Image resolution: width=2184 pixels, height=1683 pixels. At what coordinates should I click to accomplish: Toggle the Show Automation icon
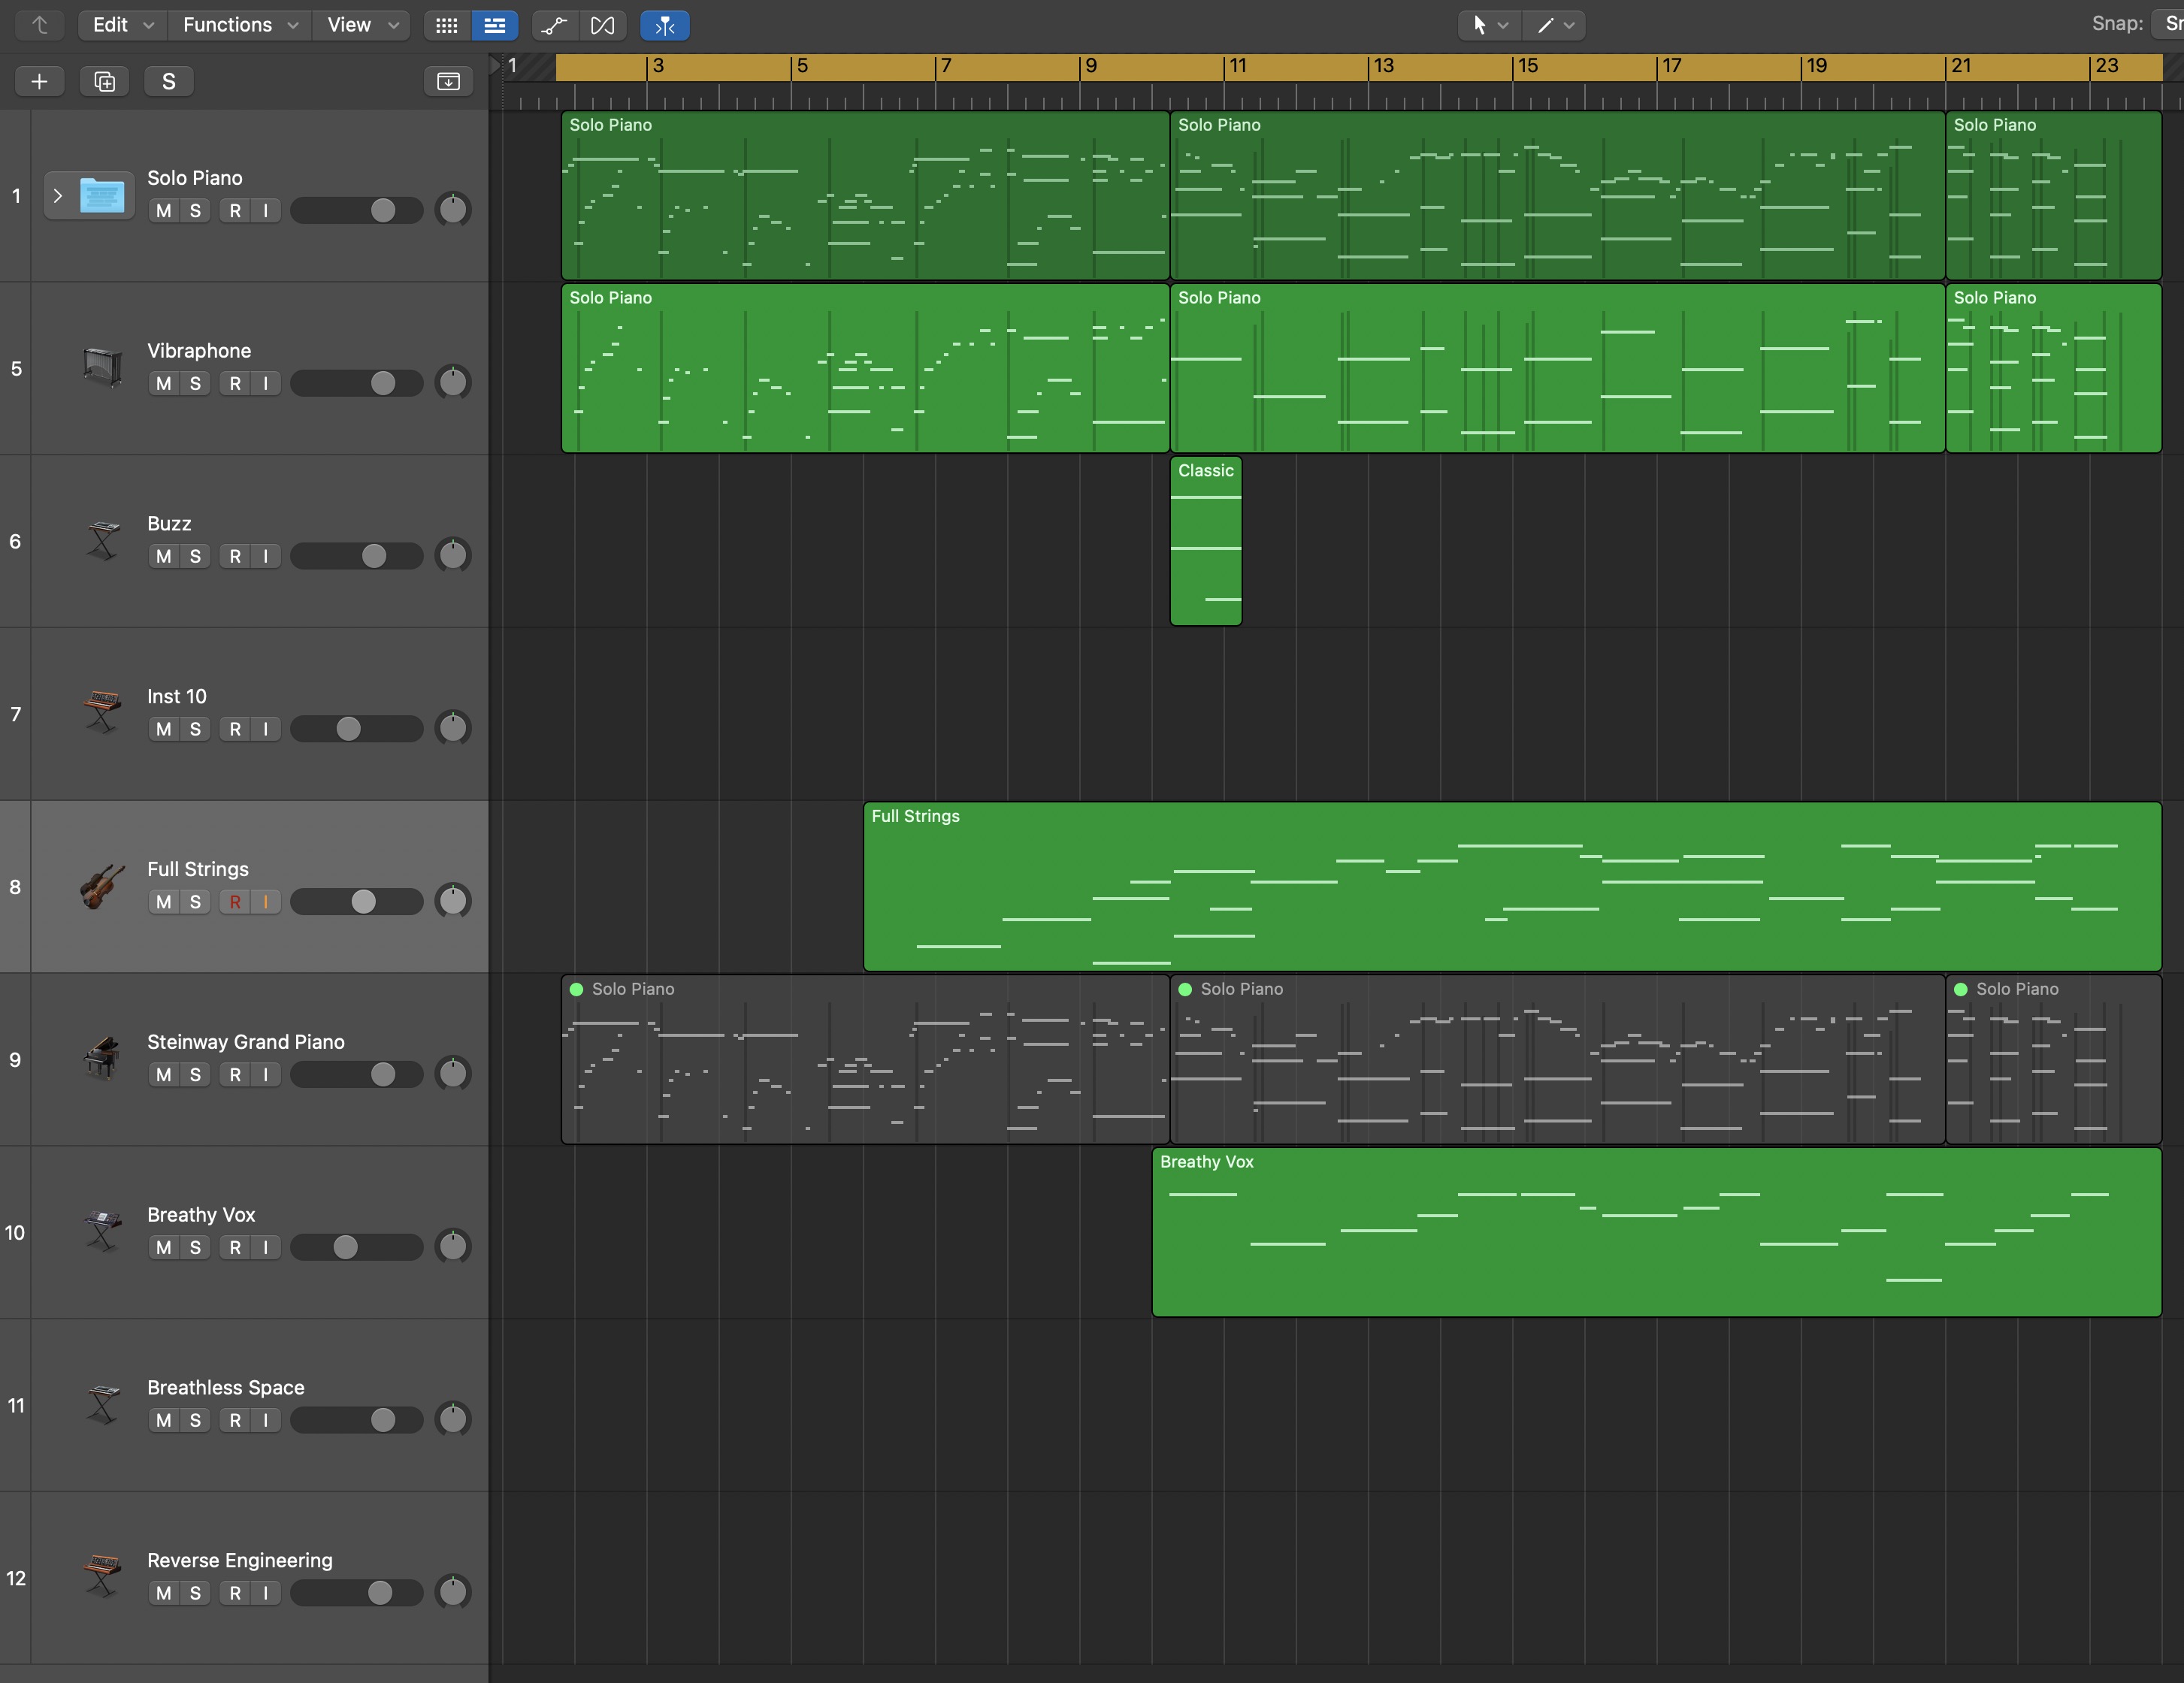click(555, 25)
